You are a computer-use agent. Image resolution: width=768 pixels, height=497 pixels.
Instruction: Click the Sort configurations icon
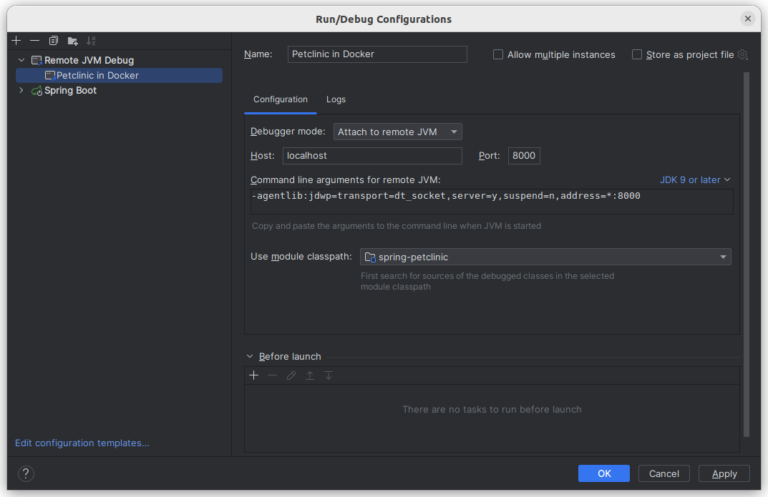91,41
